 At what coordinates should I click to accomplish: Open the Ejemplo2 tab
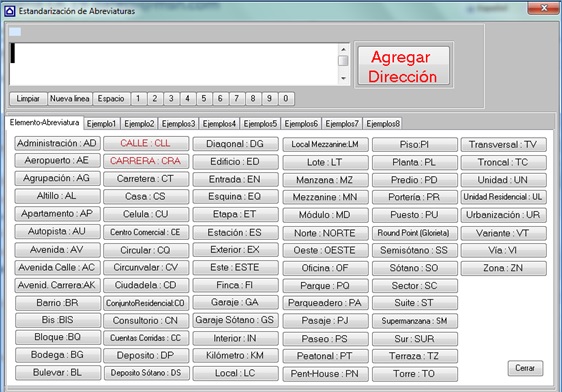tap(139, 124)
